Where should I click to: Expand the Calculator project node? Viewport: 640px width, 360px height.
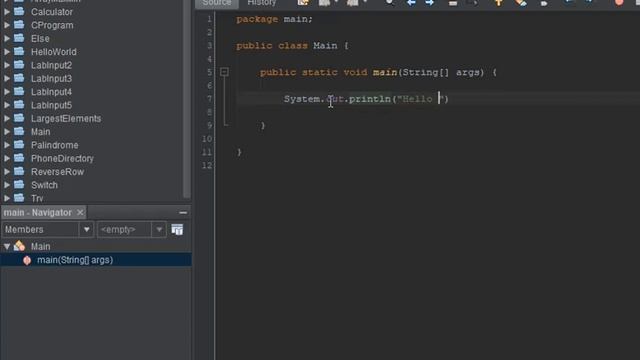[7, 12]
